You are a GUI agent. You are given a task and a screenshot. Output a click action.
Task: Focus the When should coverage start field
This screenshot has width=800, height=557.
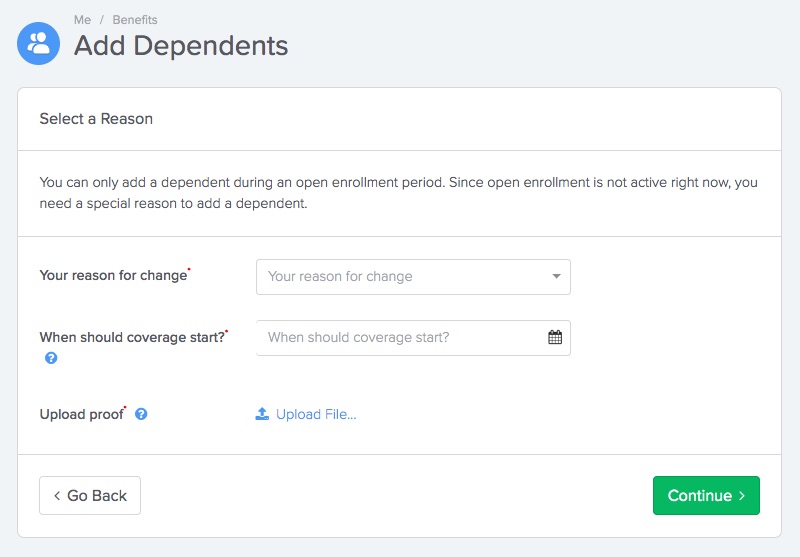[x=413, y=338]
